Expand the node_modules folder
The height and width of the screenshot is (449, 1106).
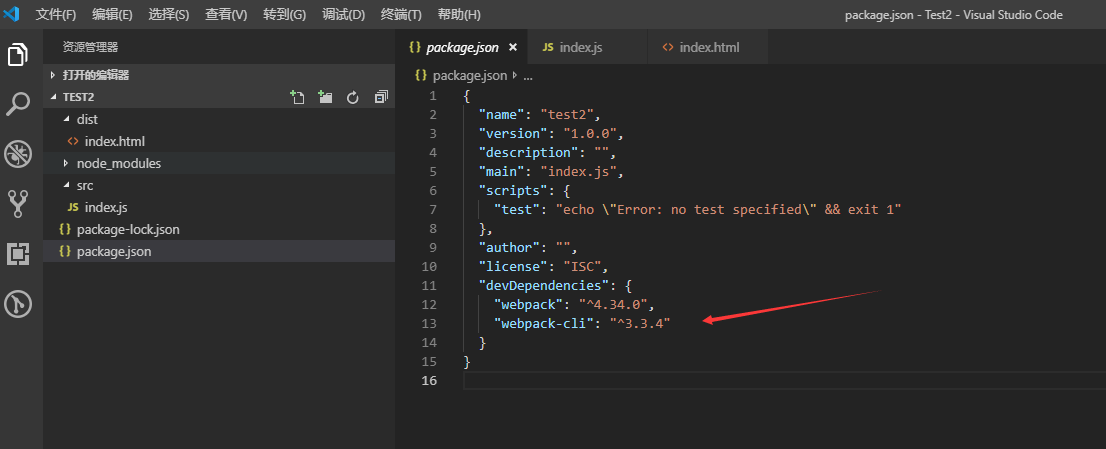click(x=66, y=164)
